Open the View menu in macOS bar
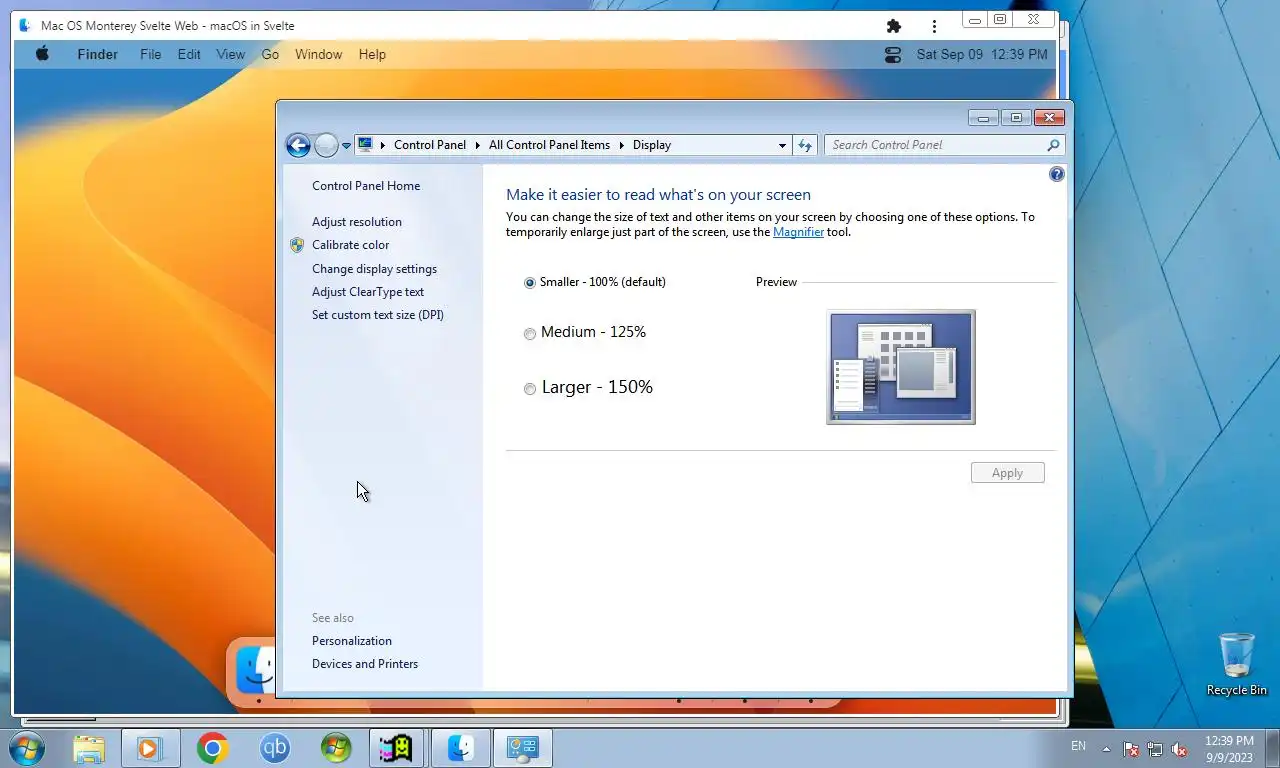The image size is (1280, 768). click(231, 55)
